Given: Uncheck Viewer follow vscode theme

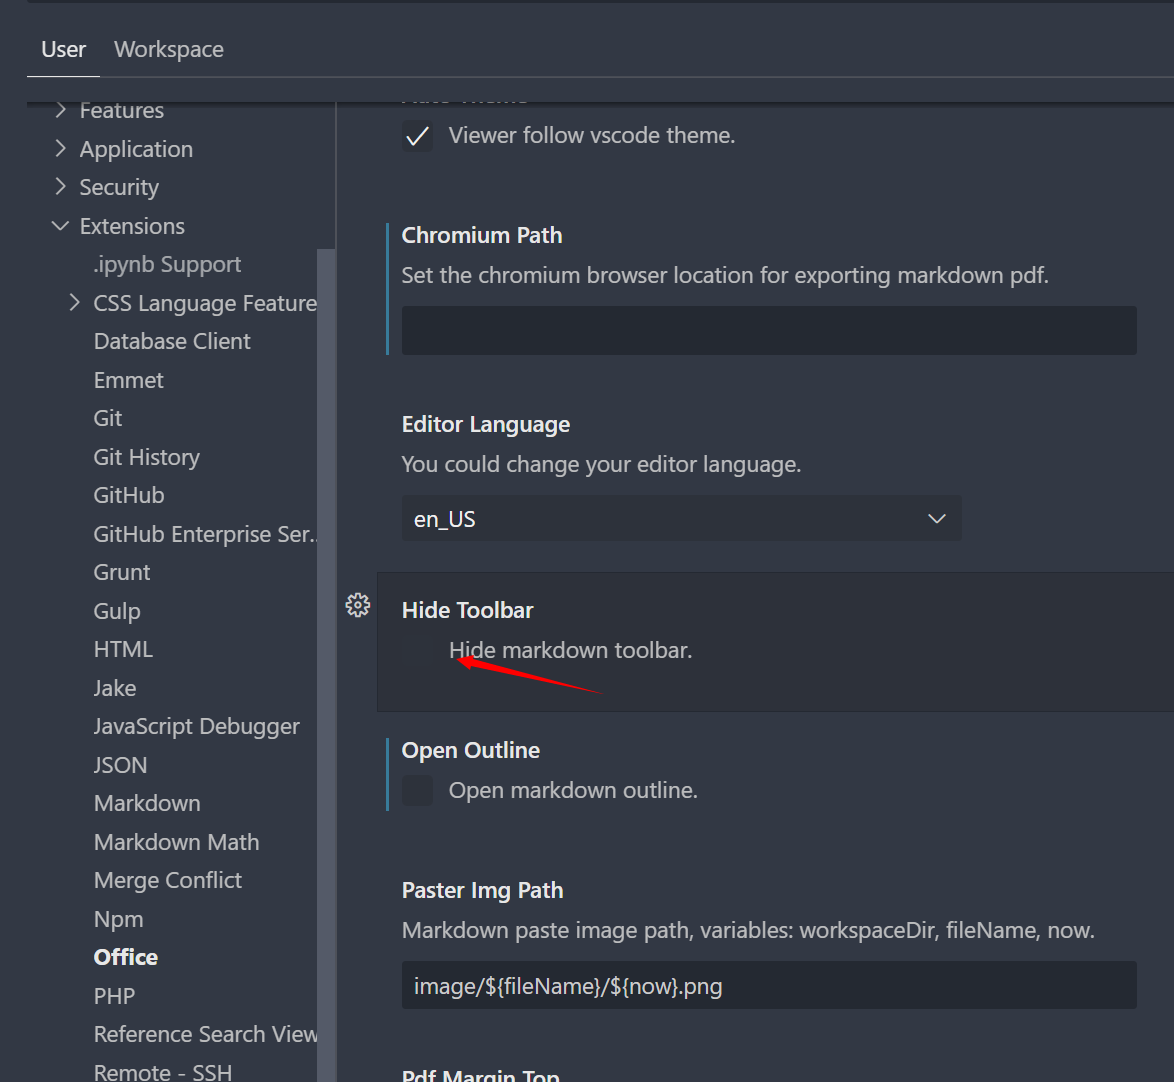Looking at the screenshot, I should coord(417,135).
